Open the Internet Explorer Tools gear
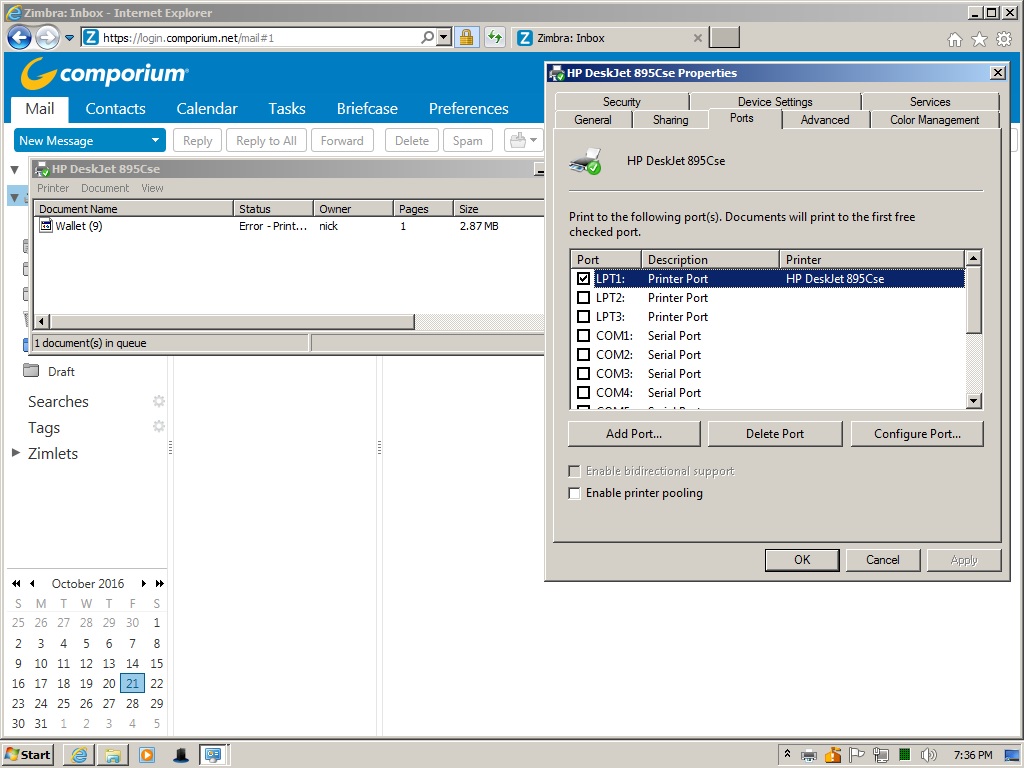 [x=1004, y=40]
